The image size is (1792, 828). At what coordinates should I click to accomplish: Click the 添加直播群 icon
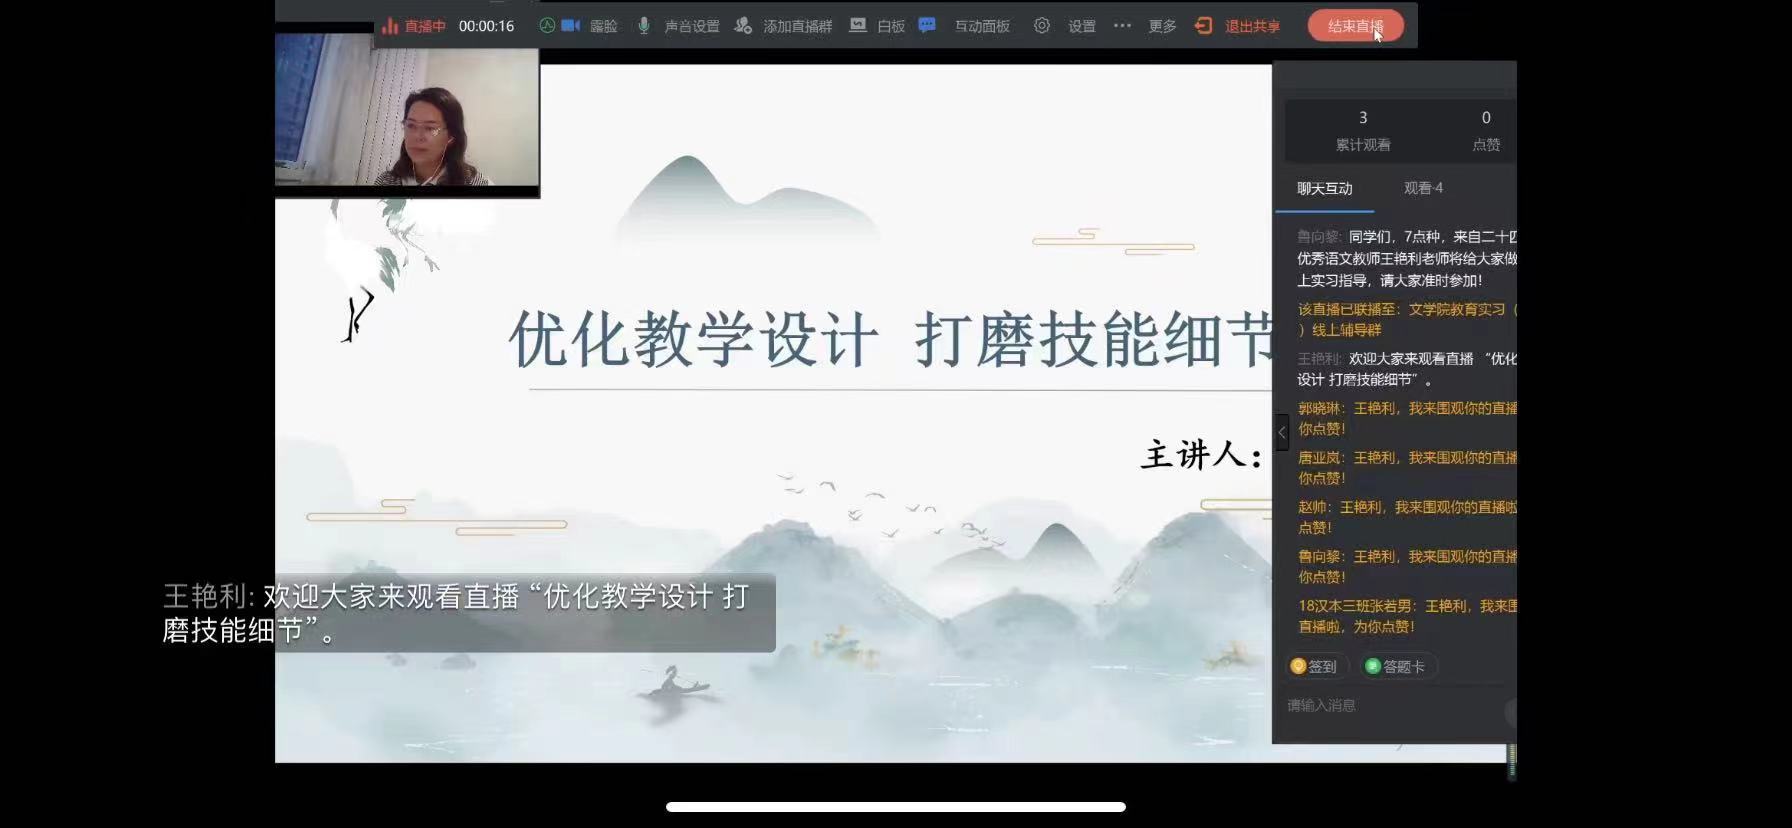click(743, 26)
